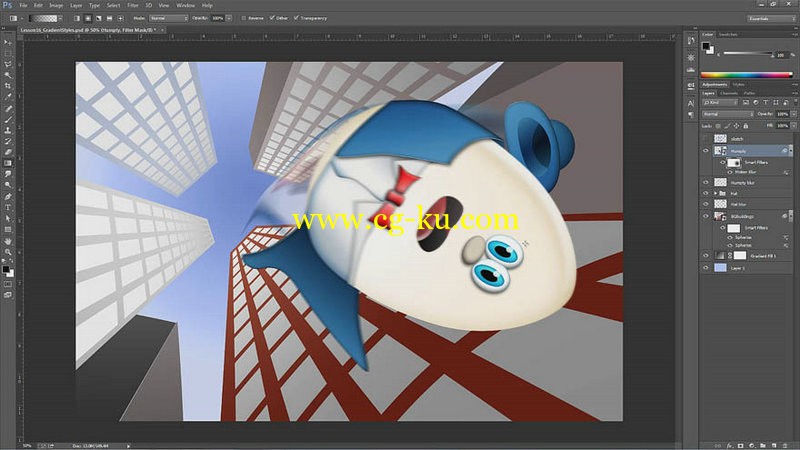
Task: Open the Essentials workspace dropdown
Action: click(x=770, y=18)
